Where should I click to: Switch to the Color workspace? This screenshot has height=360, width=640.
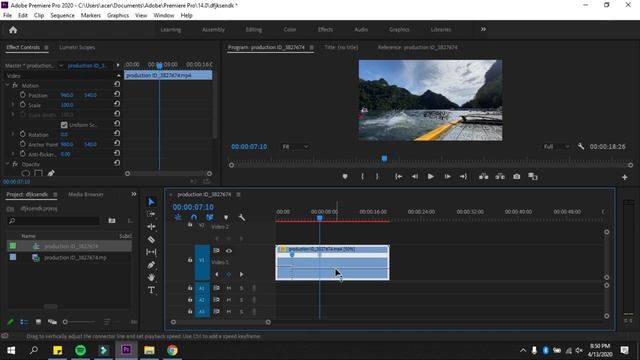290,30
